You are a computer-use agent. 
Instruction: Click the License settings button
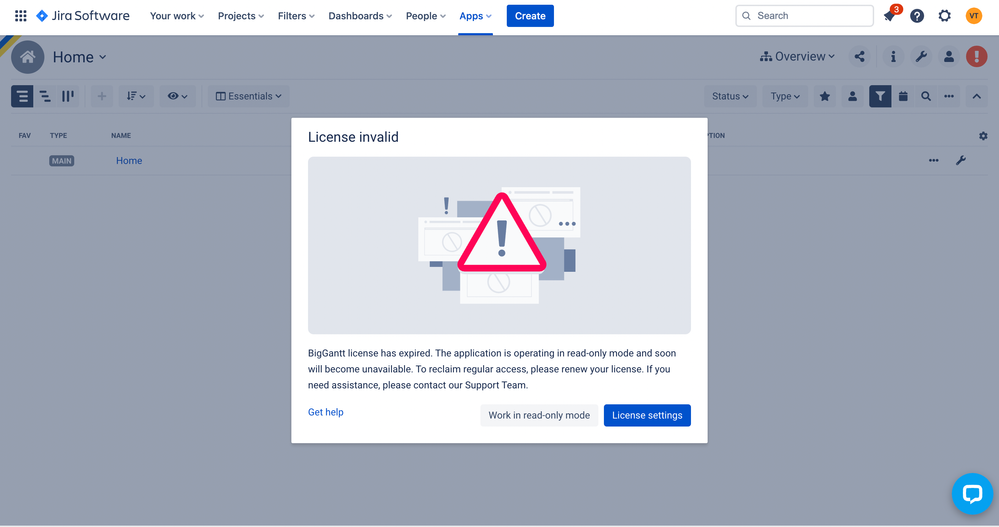point(647,415)
